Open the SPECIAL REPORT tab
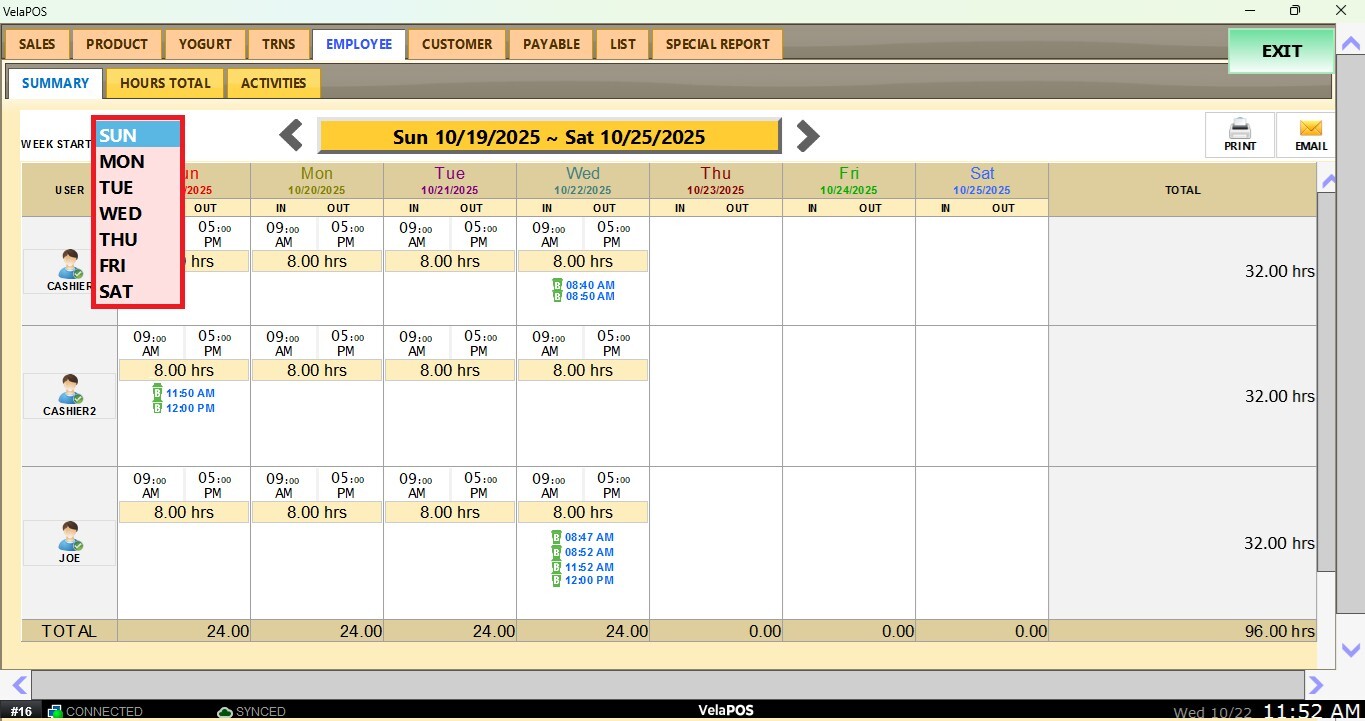Viewport: 1365px width, 721px height. tap(717, 44)
